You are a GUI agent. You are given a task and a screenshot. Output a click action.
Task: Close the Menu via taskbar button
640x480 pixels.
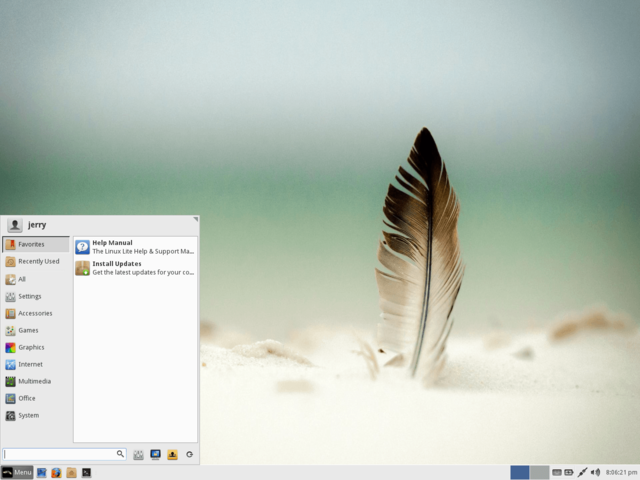click(x=17, y=473)
